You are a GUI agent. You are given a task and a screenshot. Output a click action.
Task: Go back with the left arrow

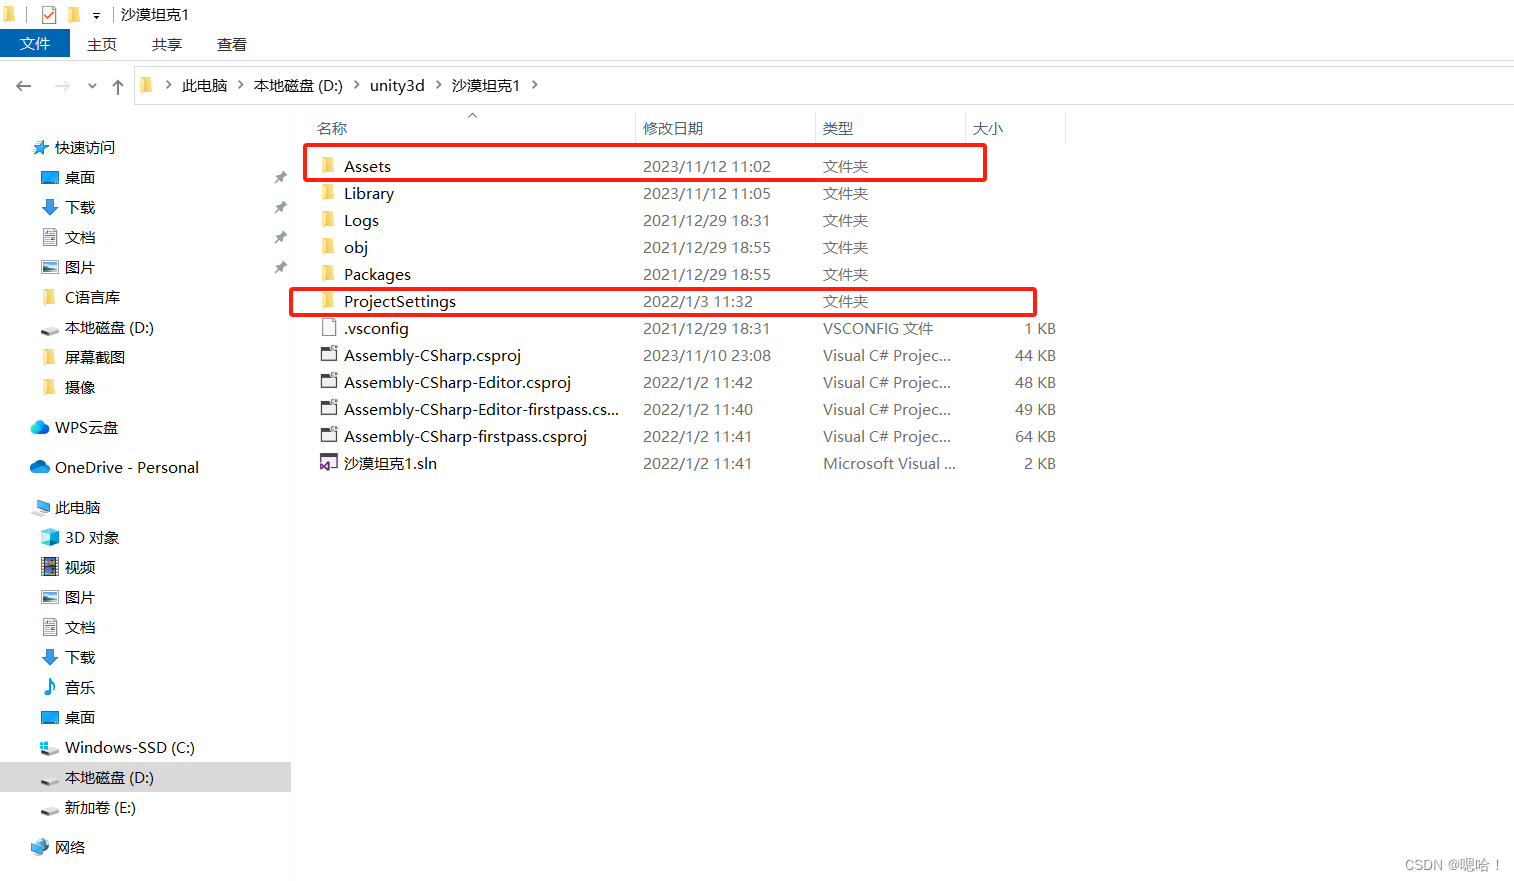click(24, 86)
